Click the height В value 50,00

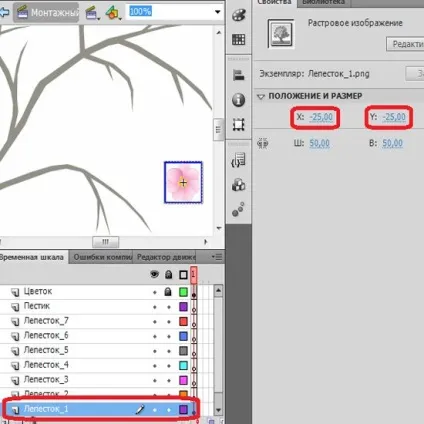(x=392, y=143)
